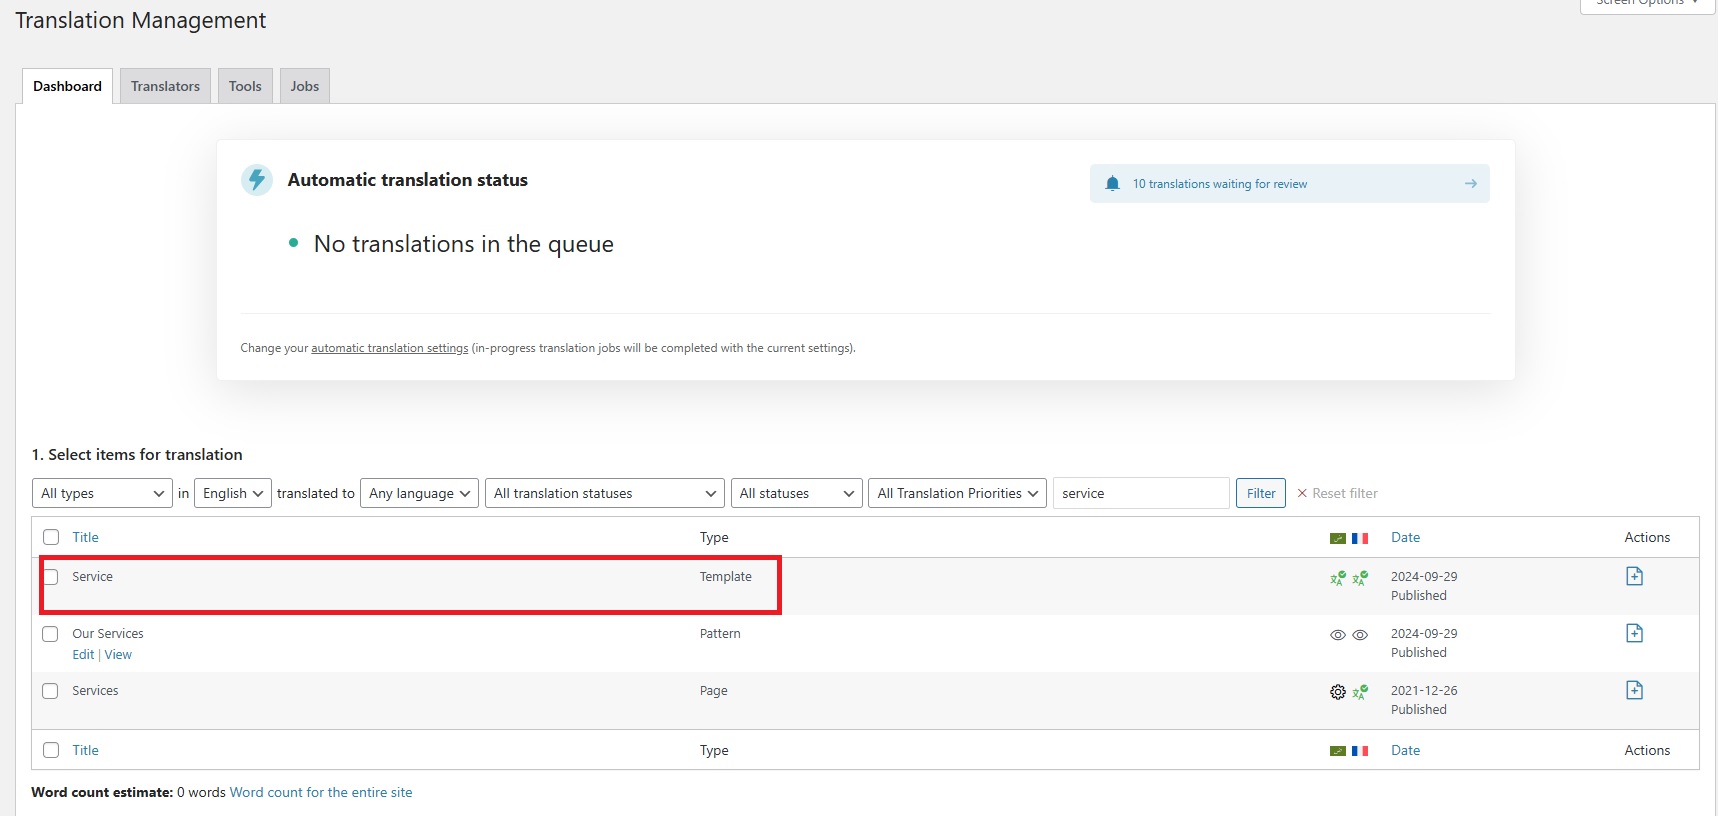
Task: Click the arrow in the review notification banner
Action: tap(1470, 184)
